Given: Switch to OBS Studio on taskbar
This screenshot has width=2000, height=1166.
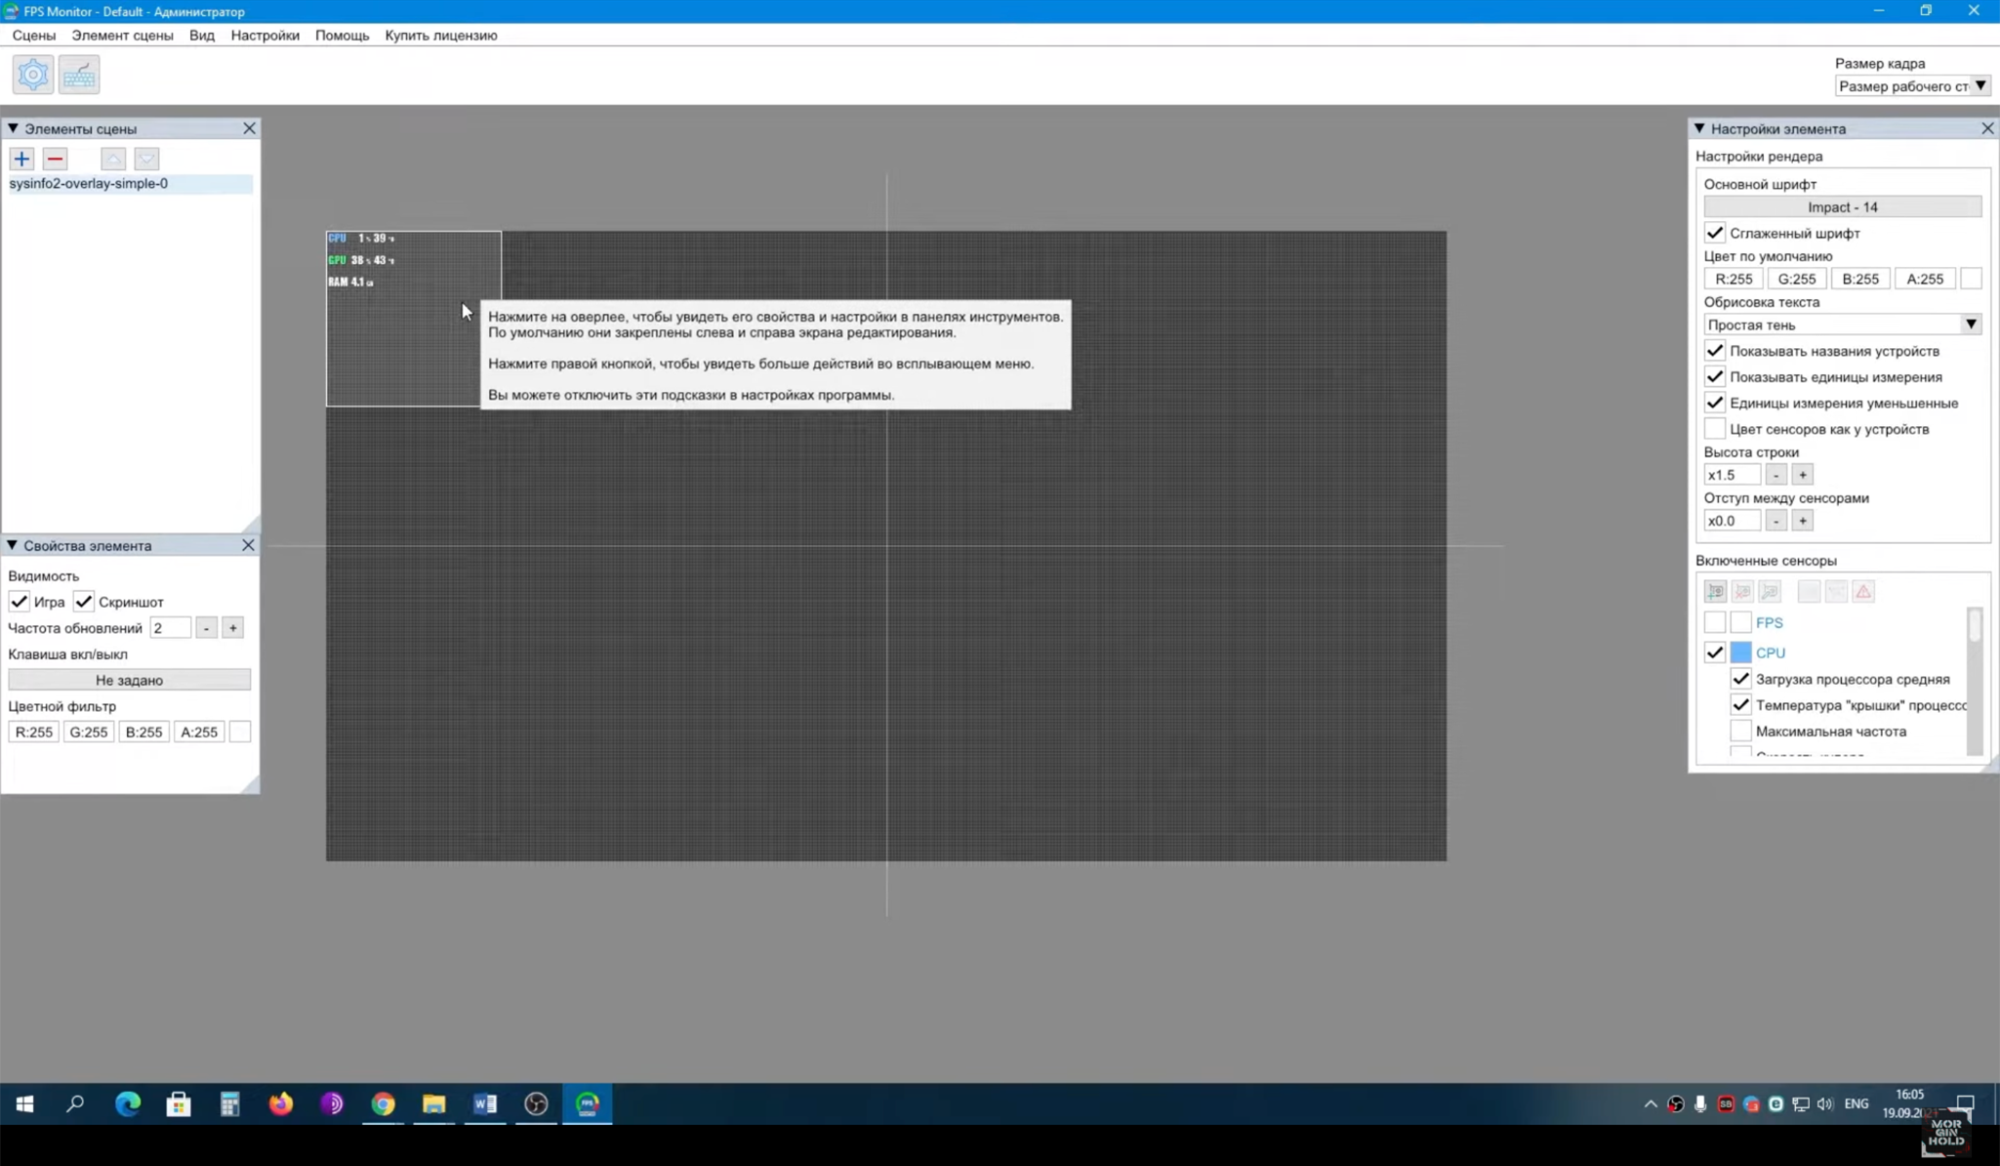Looking at the screenshot, I should (x=536, y=1104).
